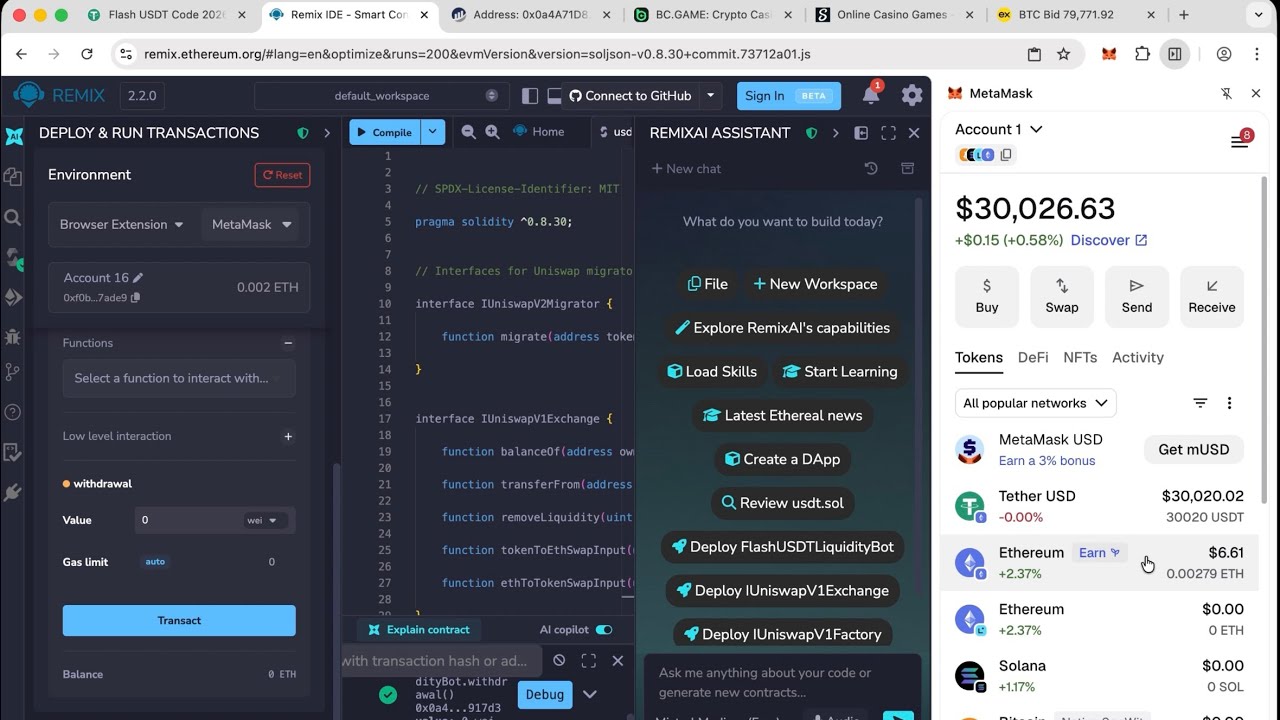
Task: Toggle left panel layout icon in Remix header
Action: (530, 96)
